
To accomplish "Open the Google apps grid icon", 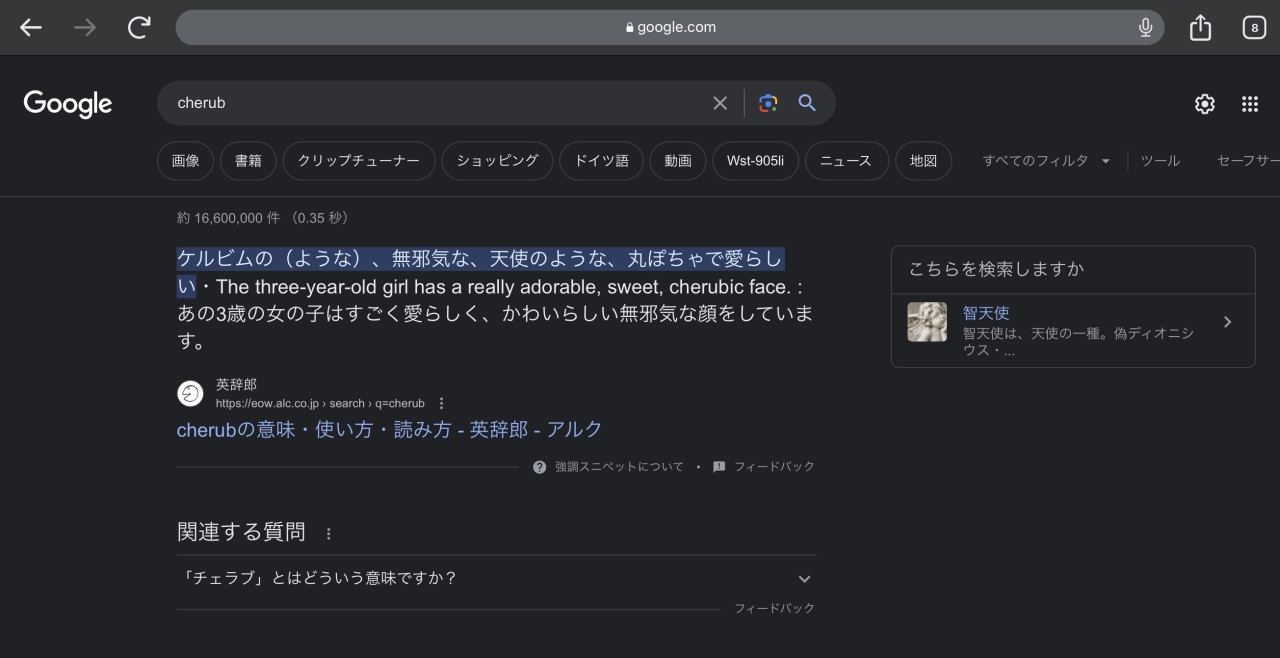I will coord(1249,104).
